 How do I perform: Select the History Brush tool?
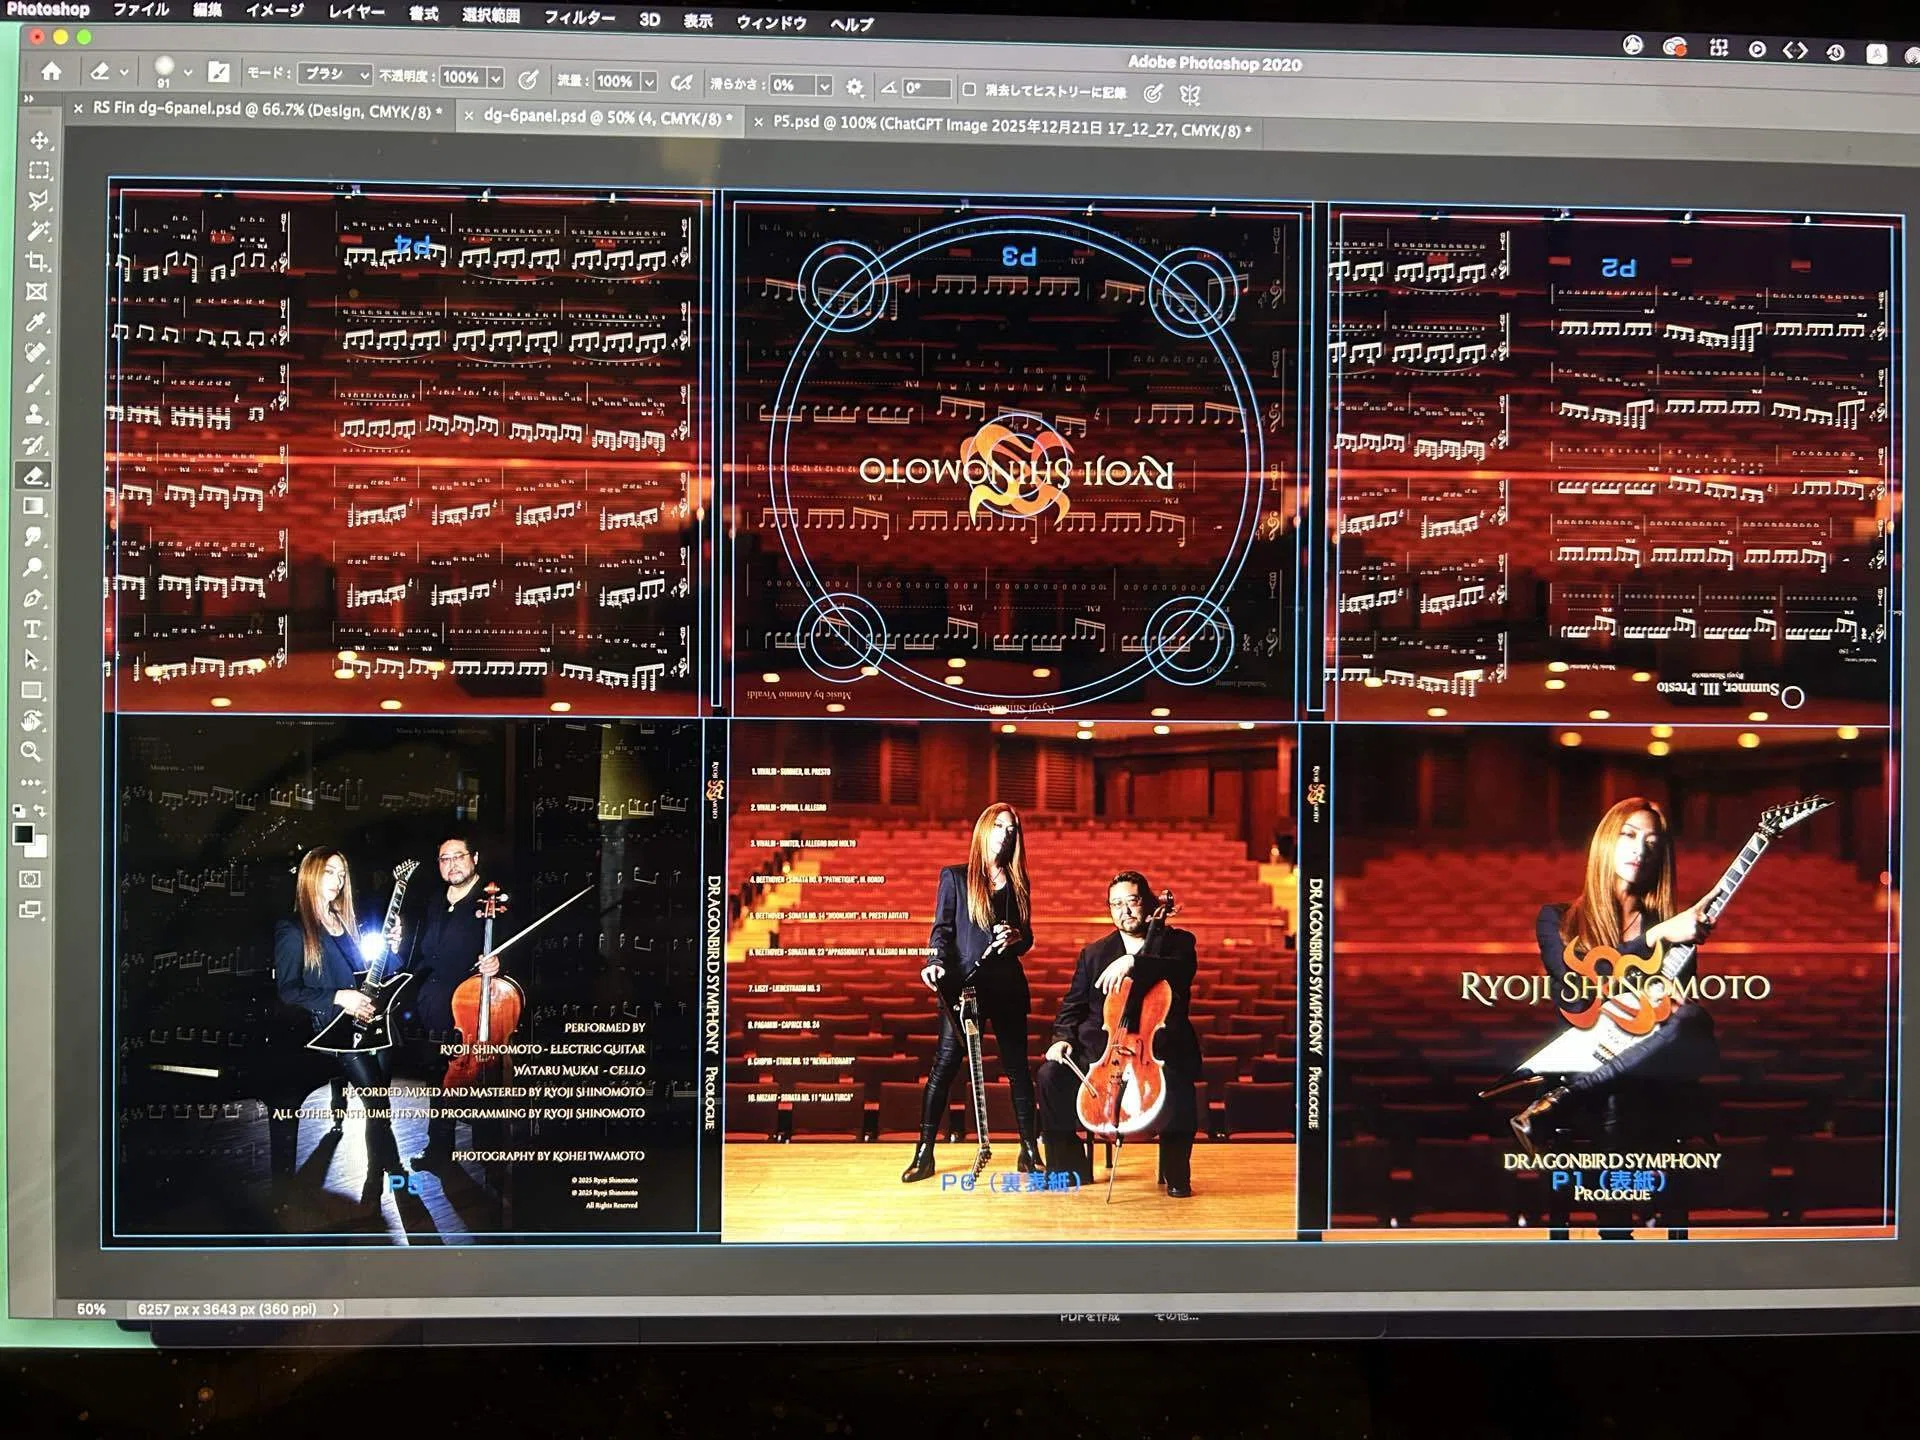click(34, 445)
